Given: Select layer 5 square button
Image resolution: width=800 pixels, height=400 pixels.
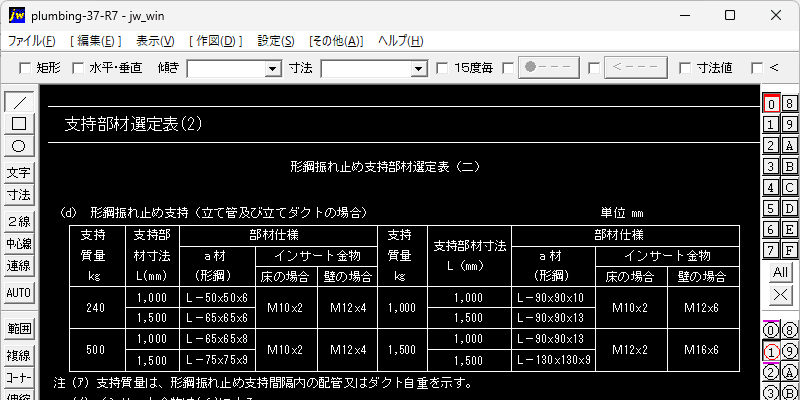Looking at the screenshot, I should click(x=771, y=208).
